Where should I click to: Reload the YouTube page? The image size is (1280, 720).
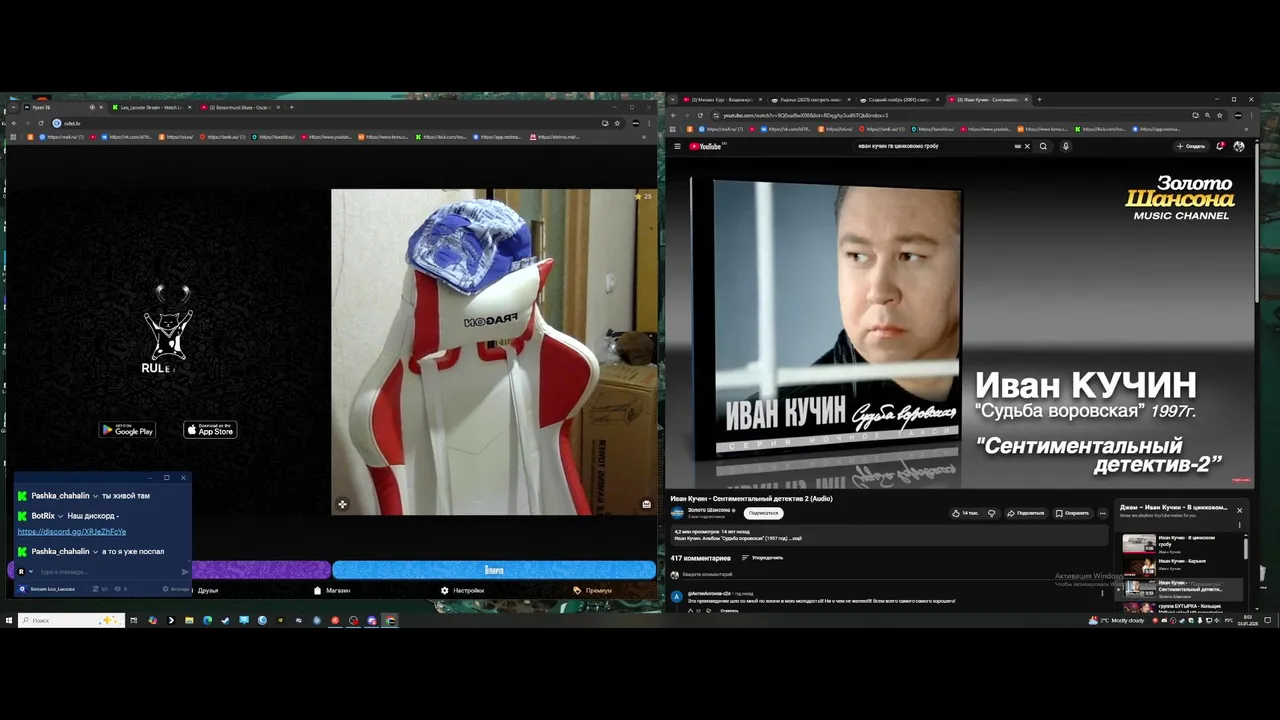pyautogui.click(x=700, y=115)
